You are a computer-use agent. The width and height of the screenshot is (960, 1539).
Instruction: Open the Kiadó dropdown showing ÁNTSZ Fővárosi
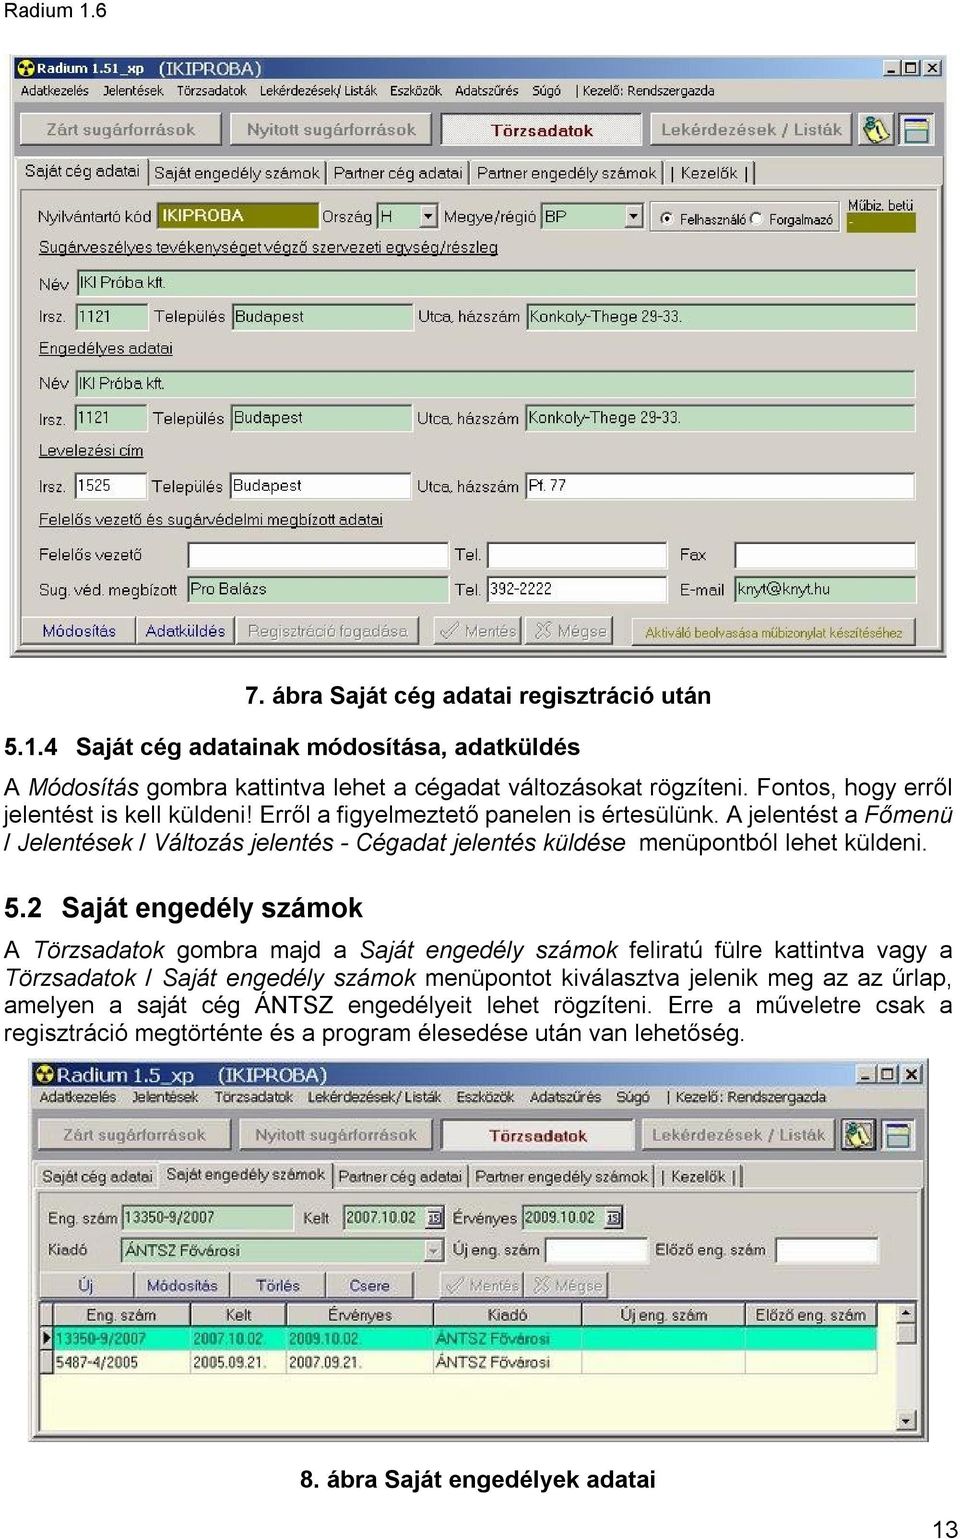pos(434,1250)
